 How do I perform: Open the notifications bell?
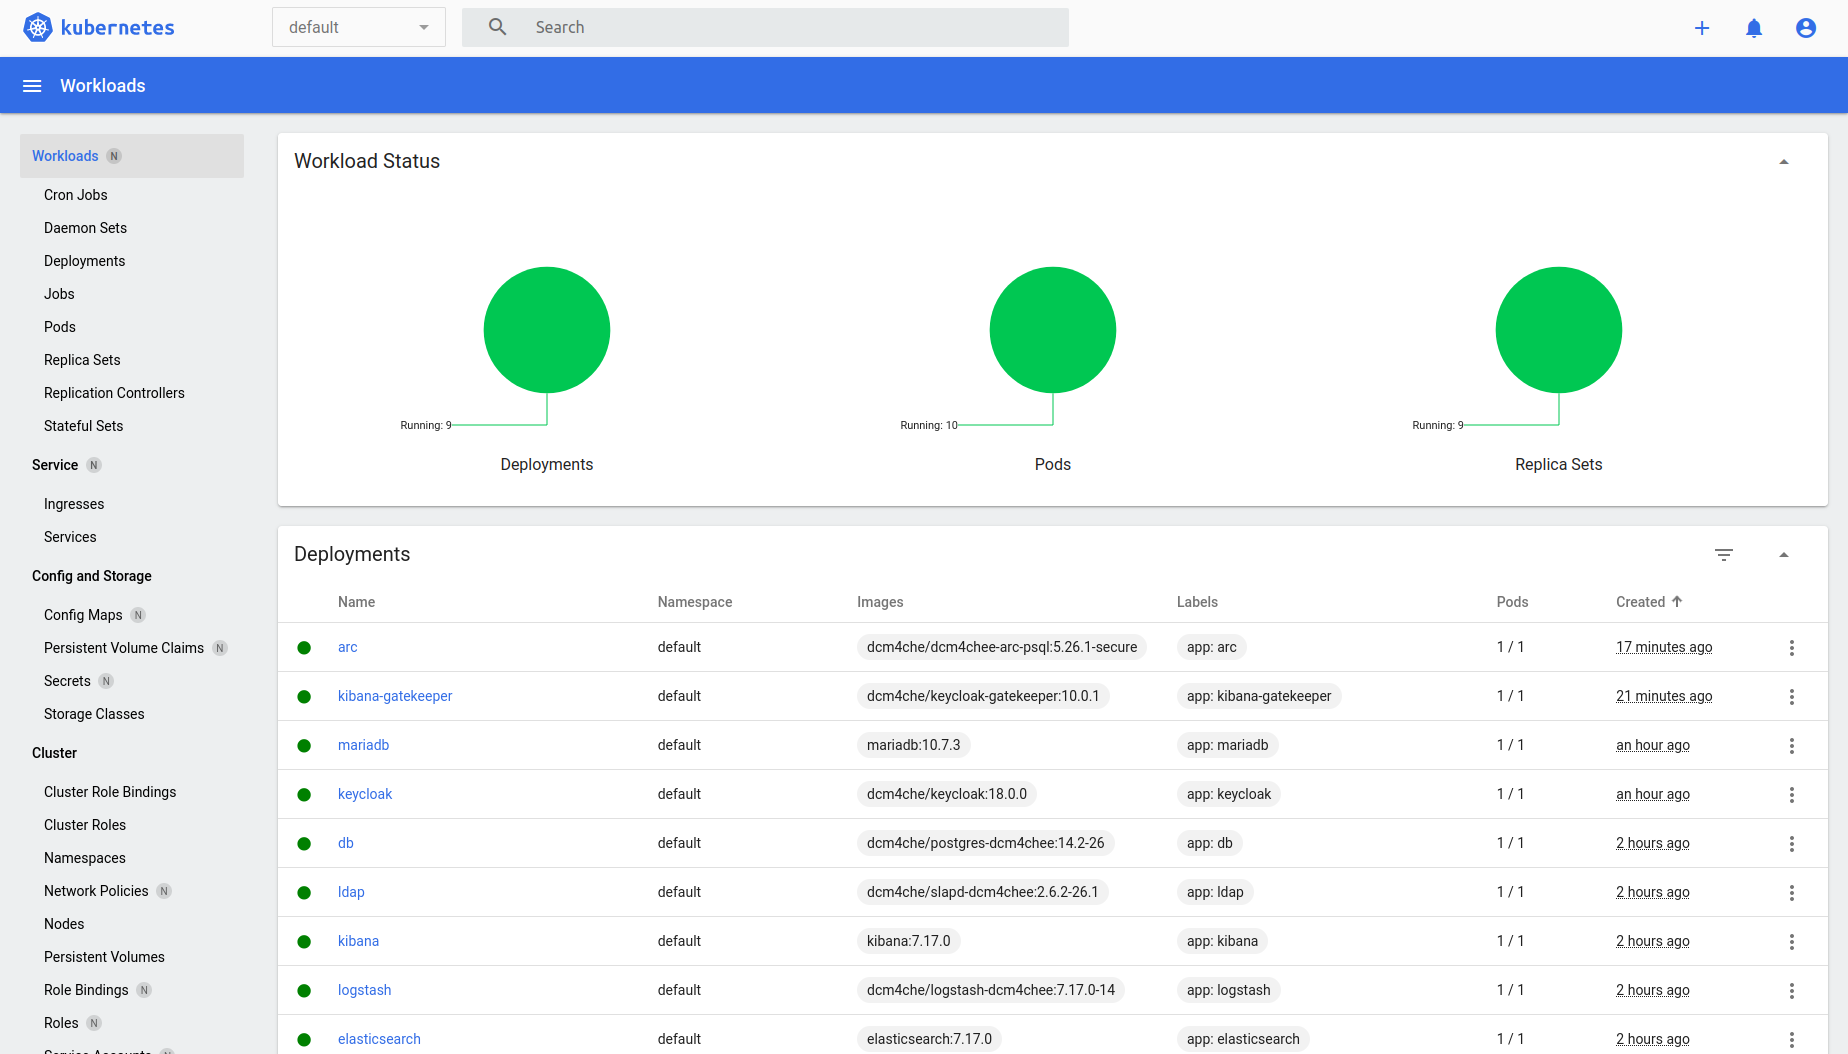click(1754, 28)
